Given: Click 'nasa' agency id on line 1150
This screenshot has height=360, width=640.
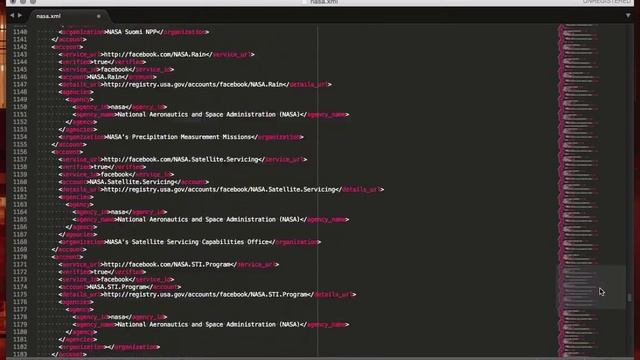Looking at the screenshot, I should [x=118, y=107].
